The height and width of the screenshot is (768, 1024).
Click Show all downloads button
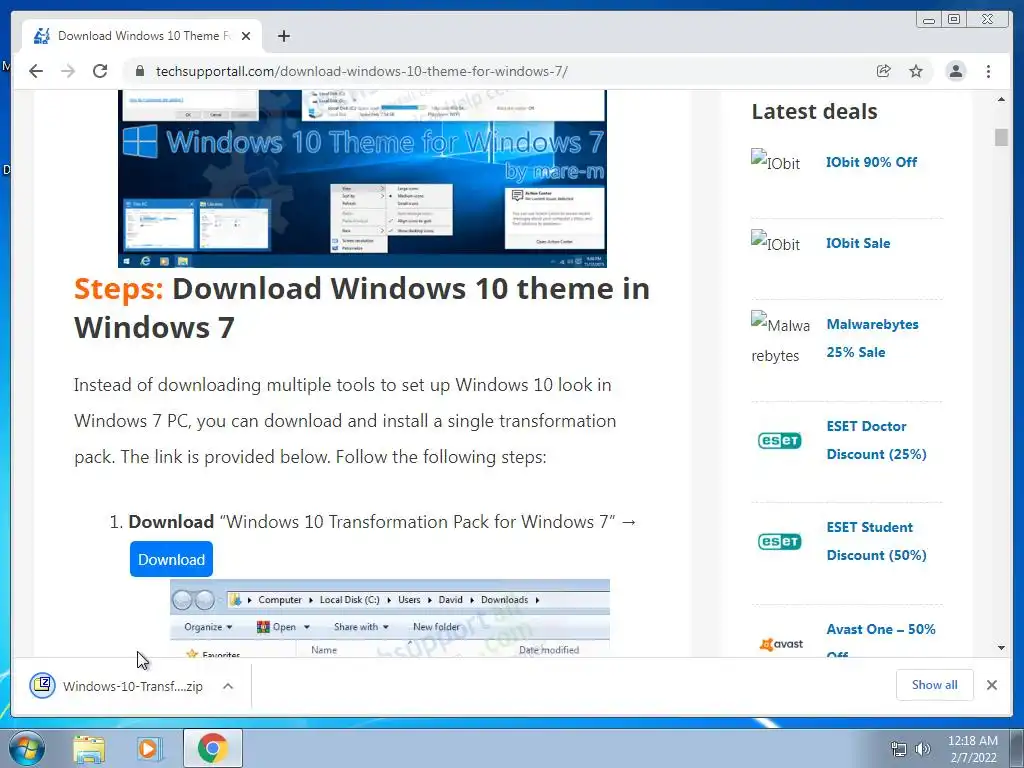[x=935, y=684]
